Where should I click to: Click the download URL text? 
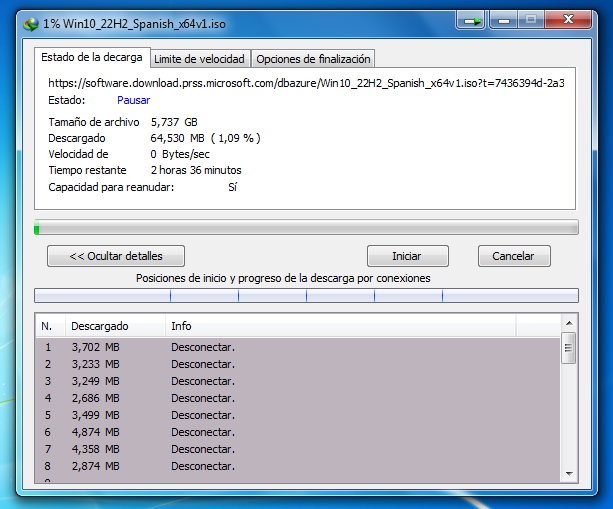(x=306, y=83)
